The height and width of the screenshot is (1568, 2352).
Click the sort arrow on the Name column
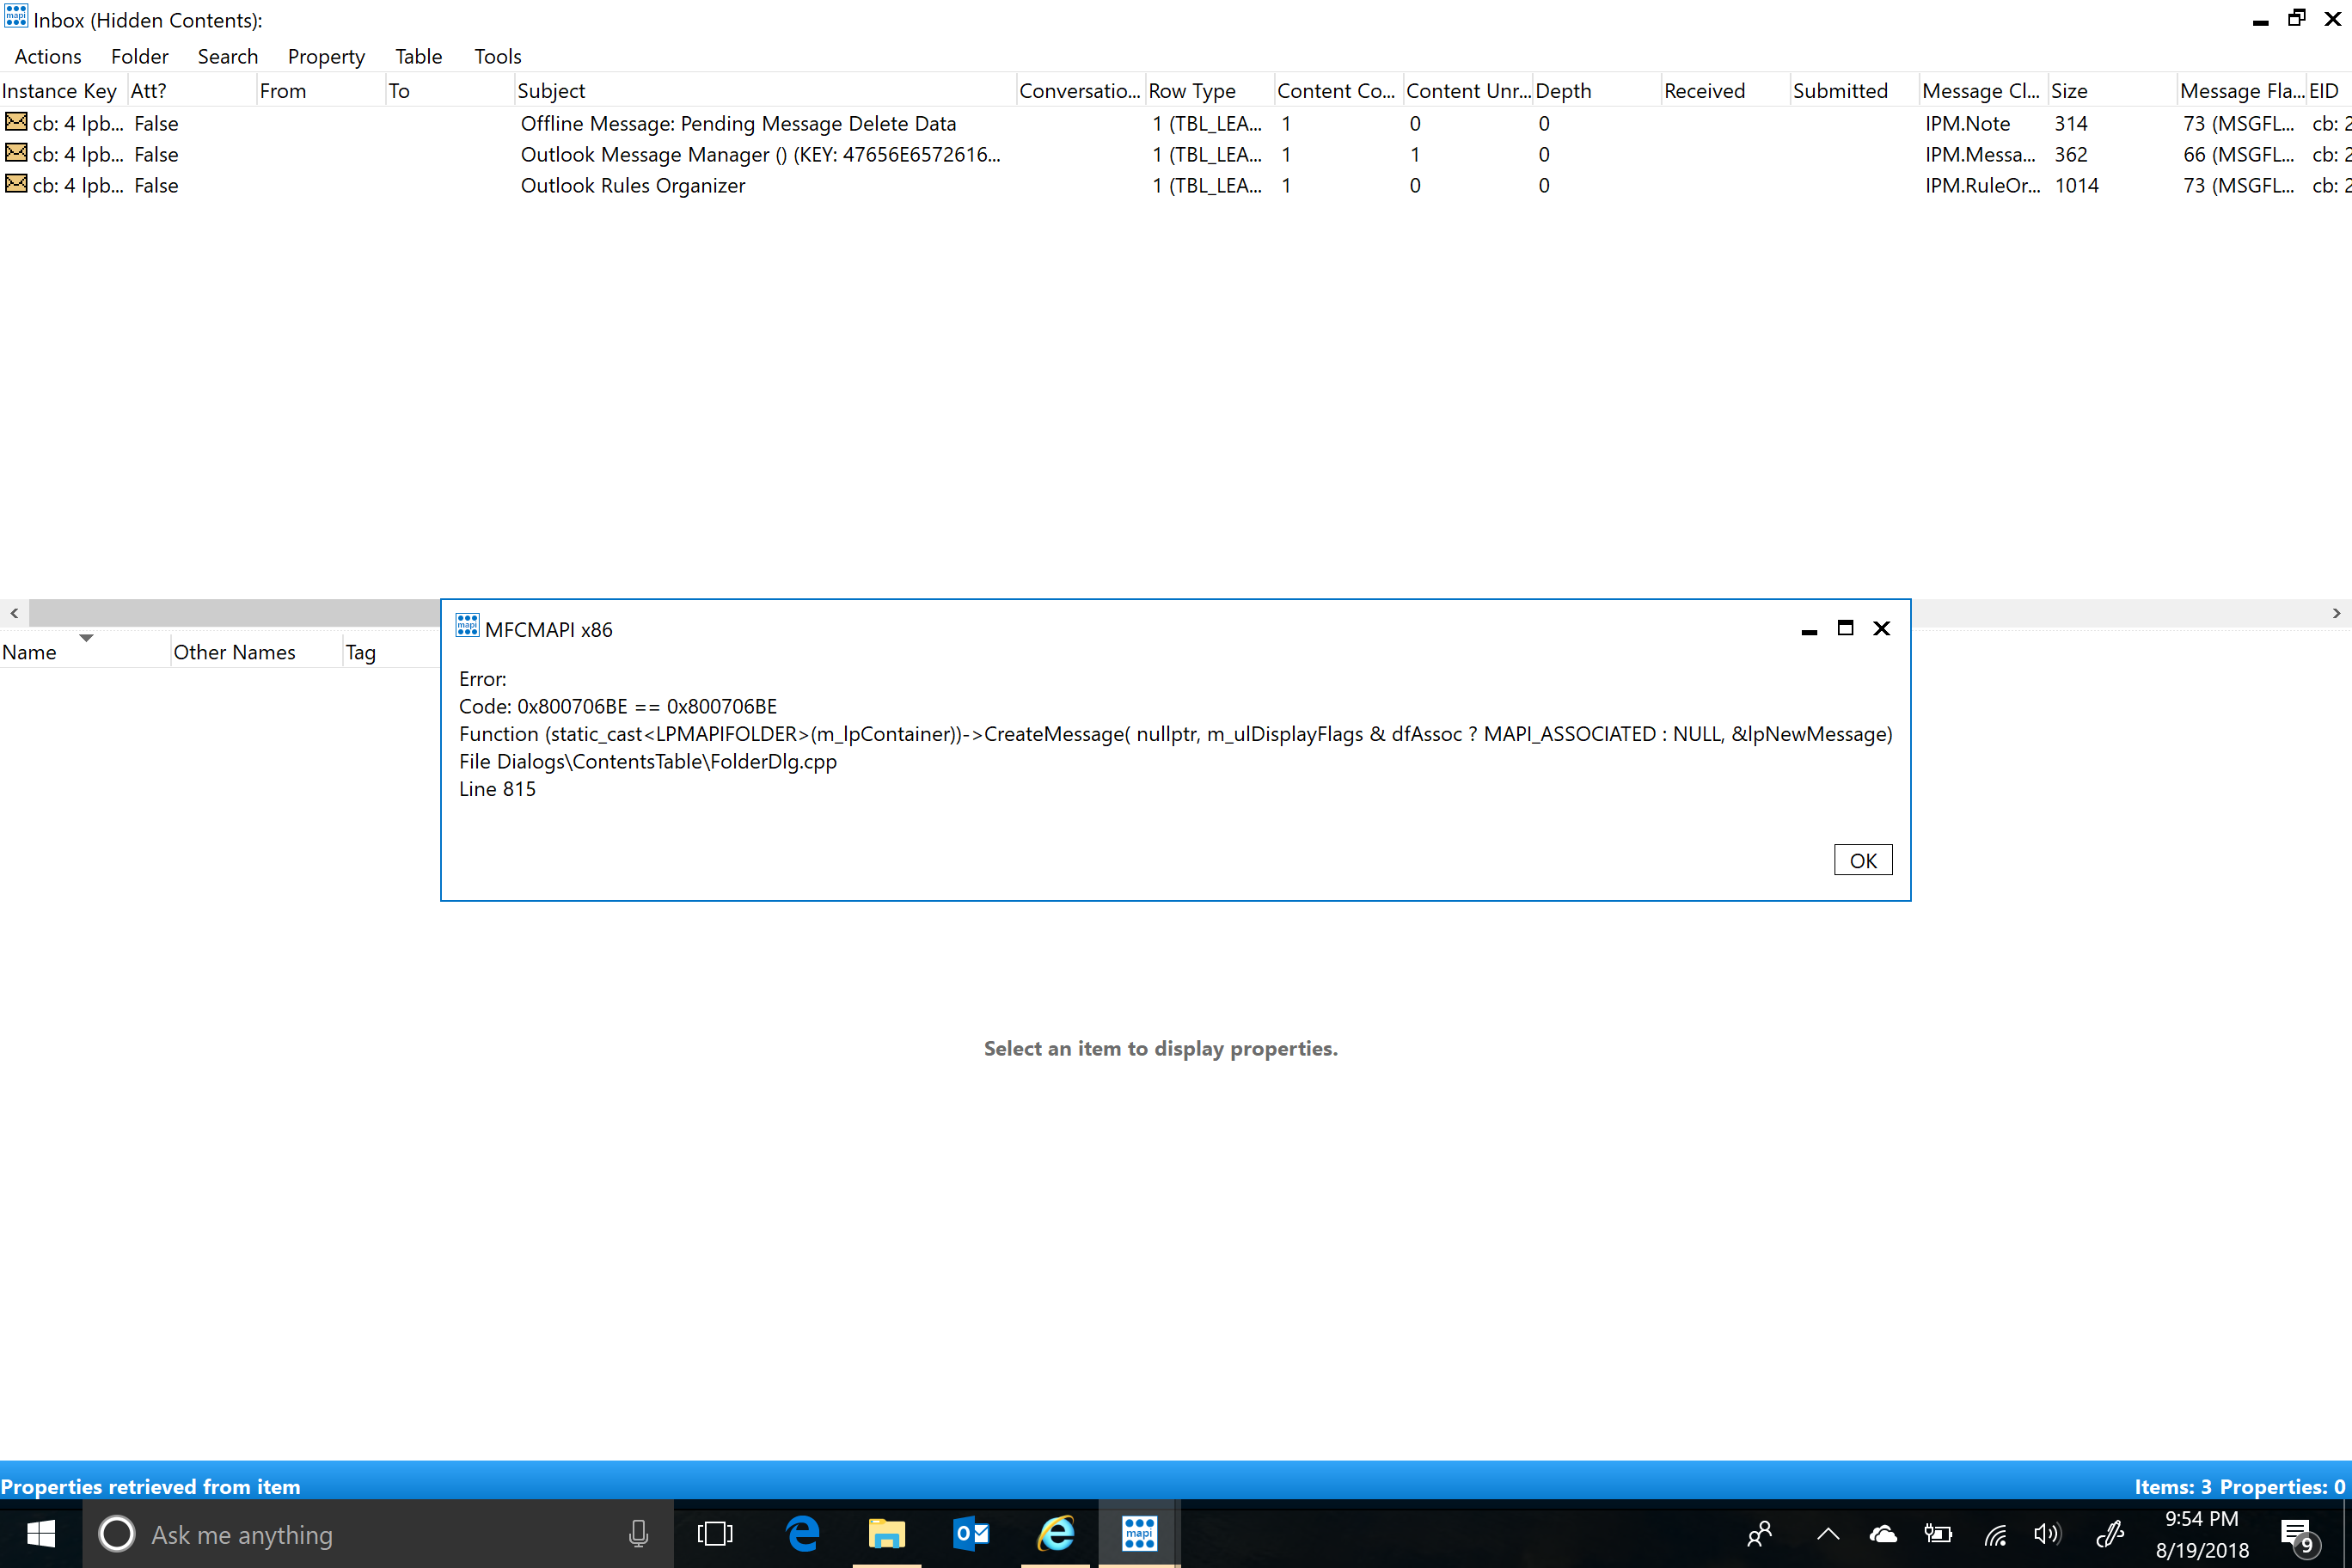pos(86,637)
